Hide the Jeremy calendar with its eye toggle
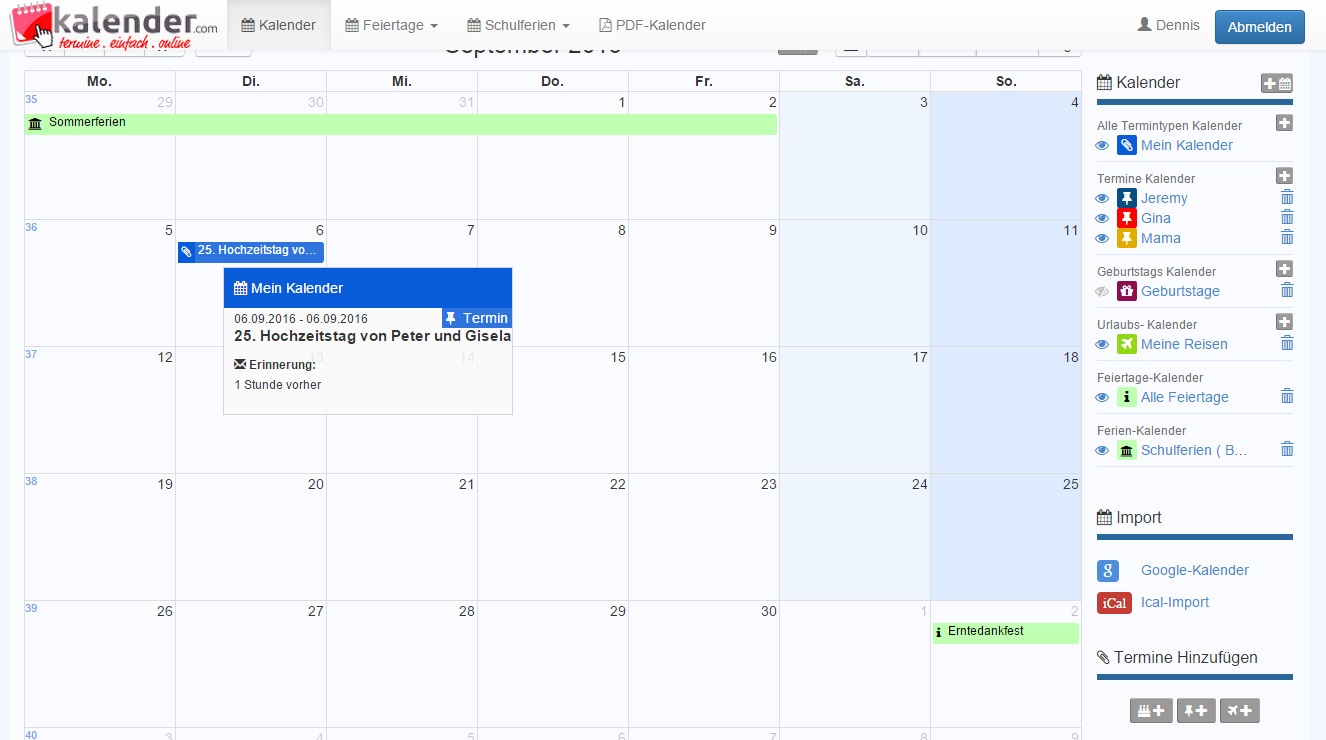This screenshot has width=1326, height=740. coord(1102,198)
